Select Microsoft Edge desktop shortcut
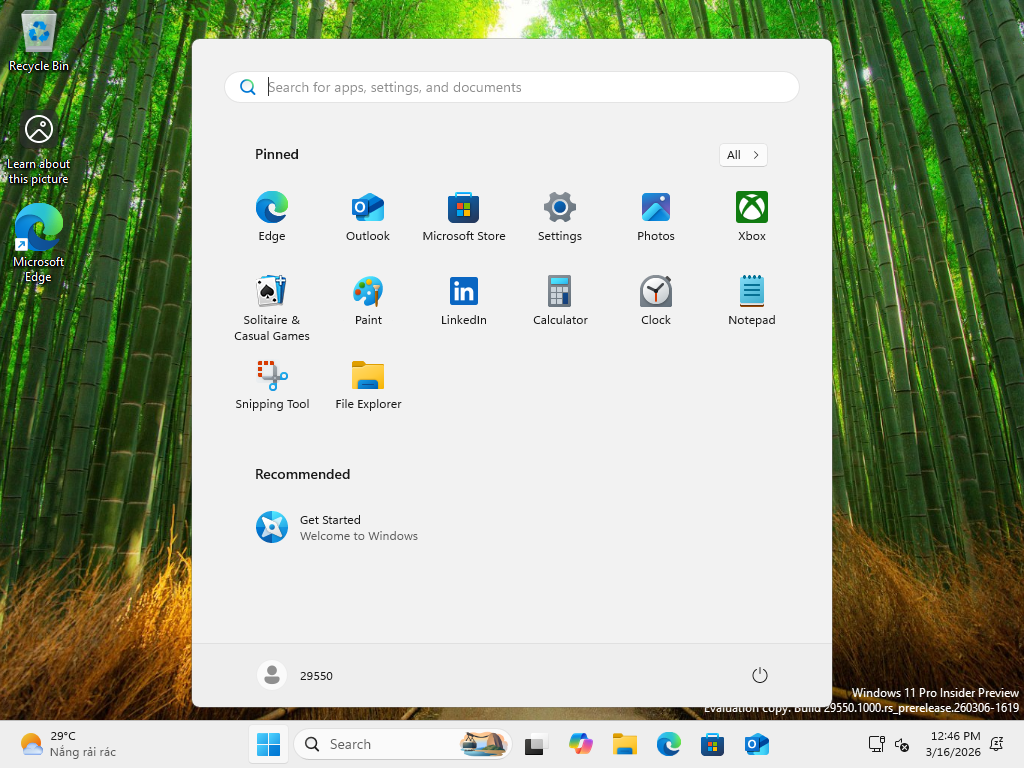Image resolution: width=1024 pixels, height=768 pixels. click(39, 243)
